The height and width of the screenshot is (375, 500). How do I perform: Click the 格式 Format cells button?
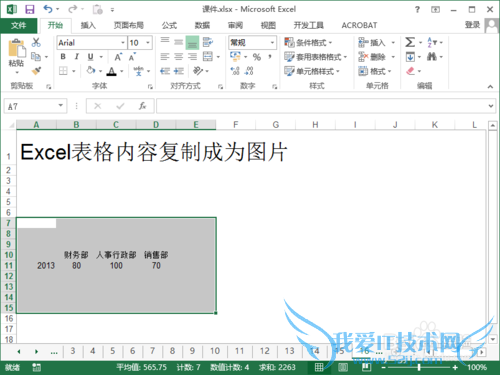pyautogui.click(x=375, y=71)
